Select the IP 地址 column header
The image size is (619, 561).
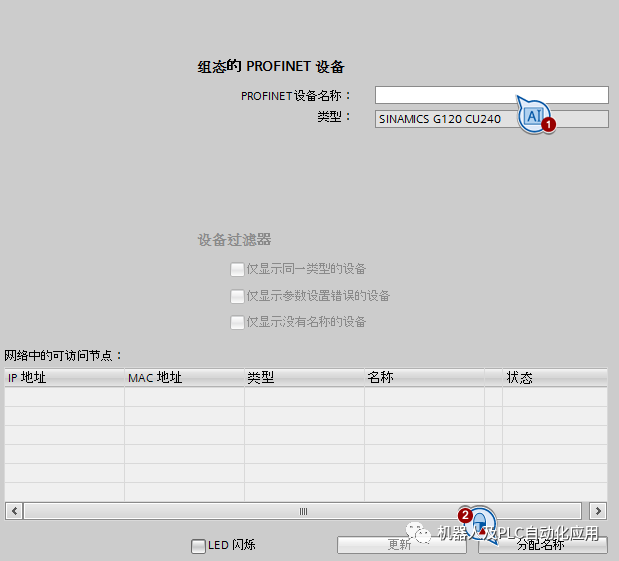pyautogui.click(x=64, y=377)
